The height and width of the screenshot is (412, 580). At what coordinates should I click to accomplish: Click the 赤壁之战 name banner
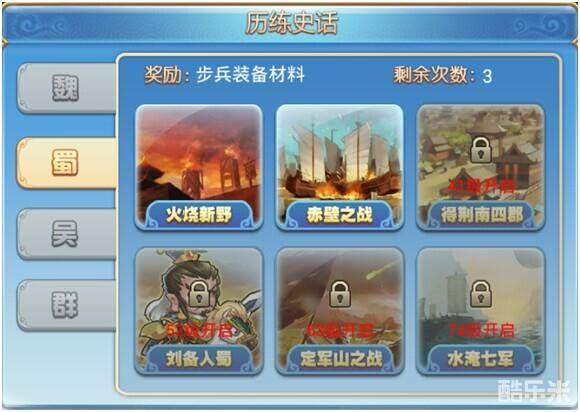pyautogui.click(x=340, y=215)
